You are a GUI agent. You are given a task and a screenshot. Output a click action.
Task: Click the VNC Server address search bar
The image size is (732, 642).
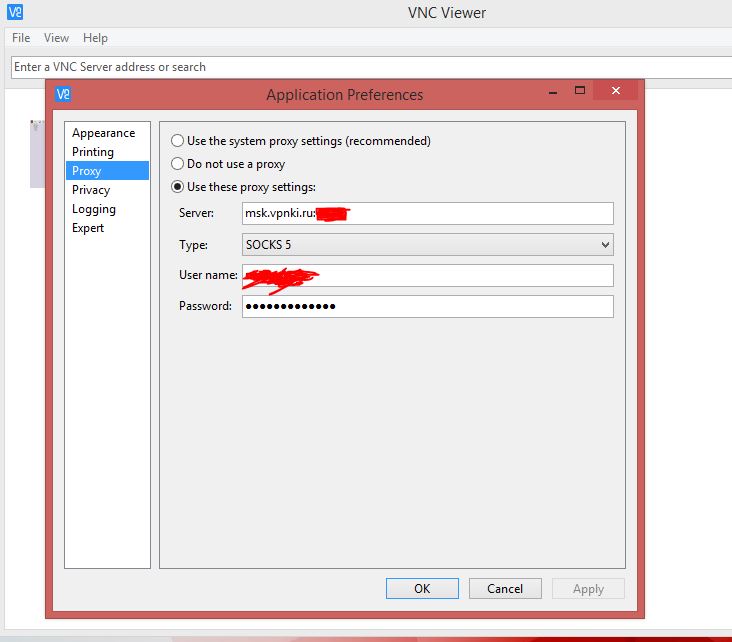[x=372, y=67]
